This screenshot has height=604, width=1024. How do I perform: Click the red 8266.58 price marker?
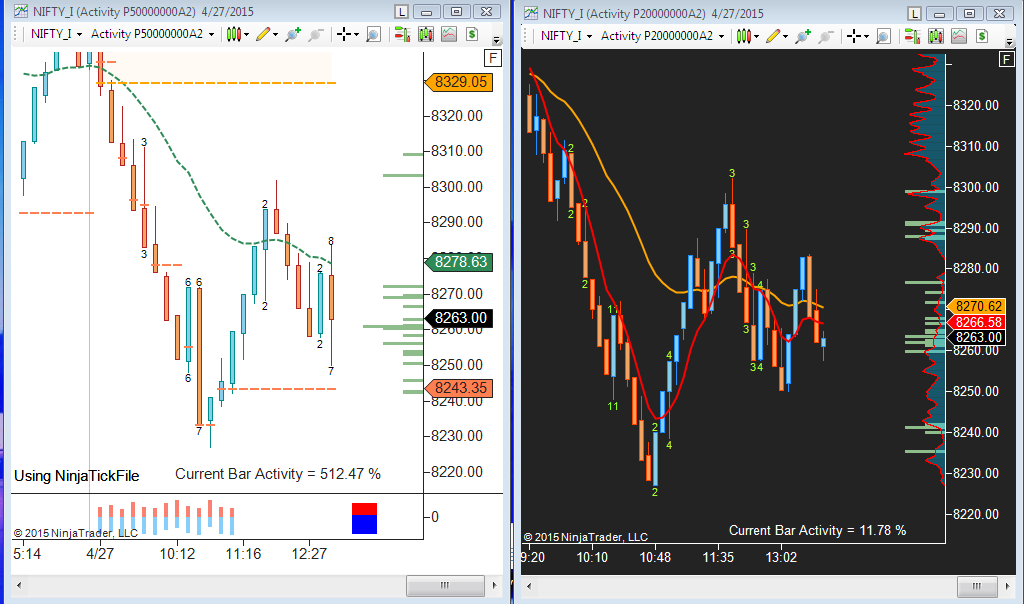coord(976,322)
